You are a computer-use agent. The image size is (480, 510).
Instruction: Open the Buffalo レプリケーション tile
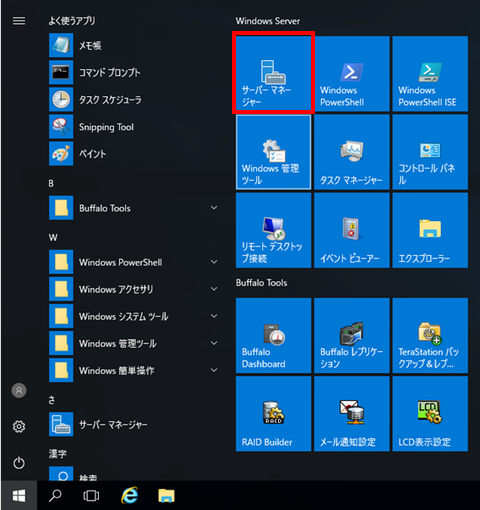pyautogui.click(x=352, y=336)
